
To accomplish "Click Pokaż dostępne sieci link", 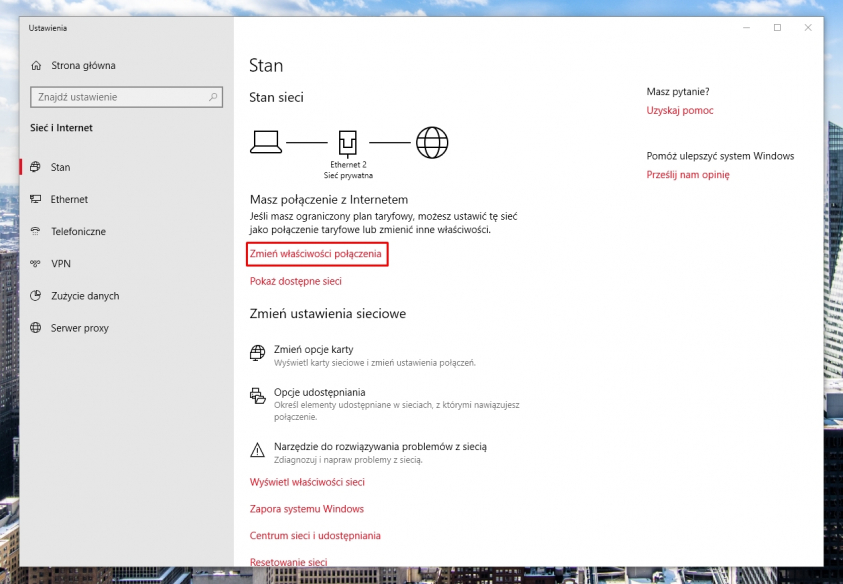I will point(295,282).
